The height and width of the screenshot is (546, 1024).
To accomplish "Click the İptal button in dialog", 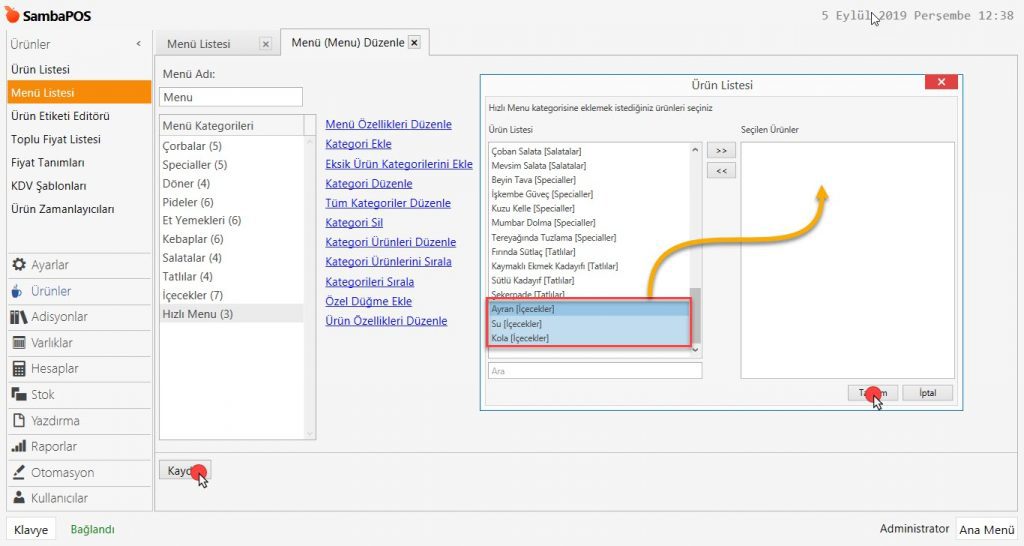I will (x=927, y=393).
